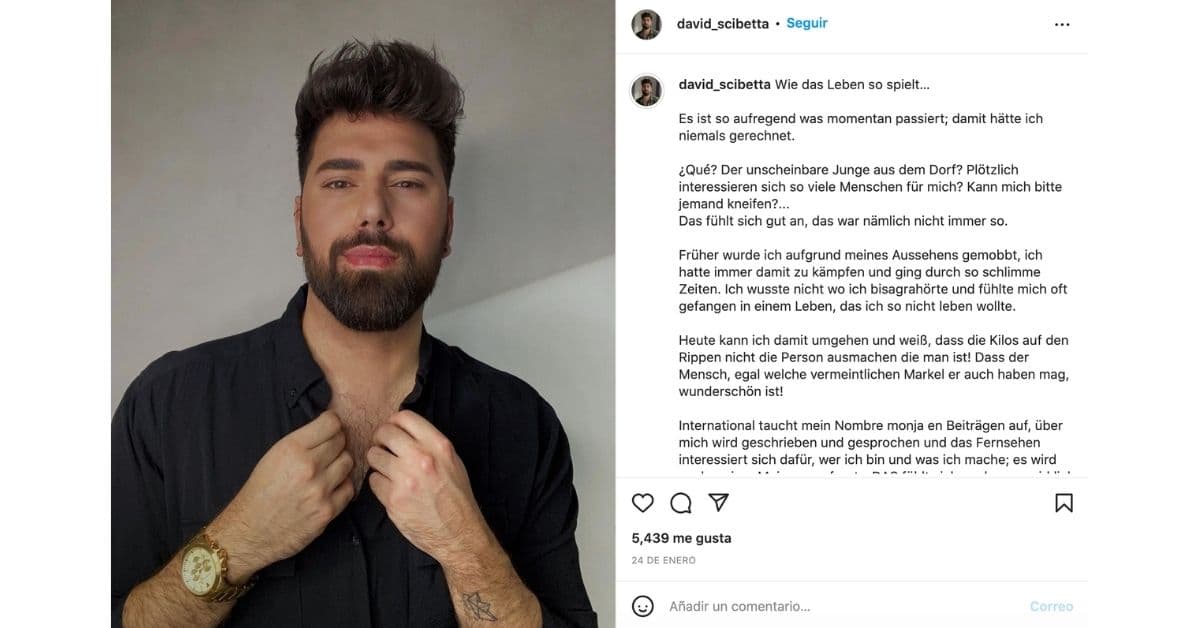Like the post with the heart icon
1200x628 pixels.
[643, 503]
